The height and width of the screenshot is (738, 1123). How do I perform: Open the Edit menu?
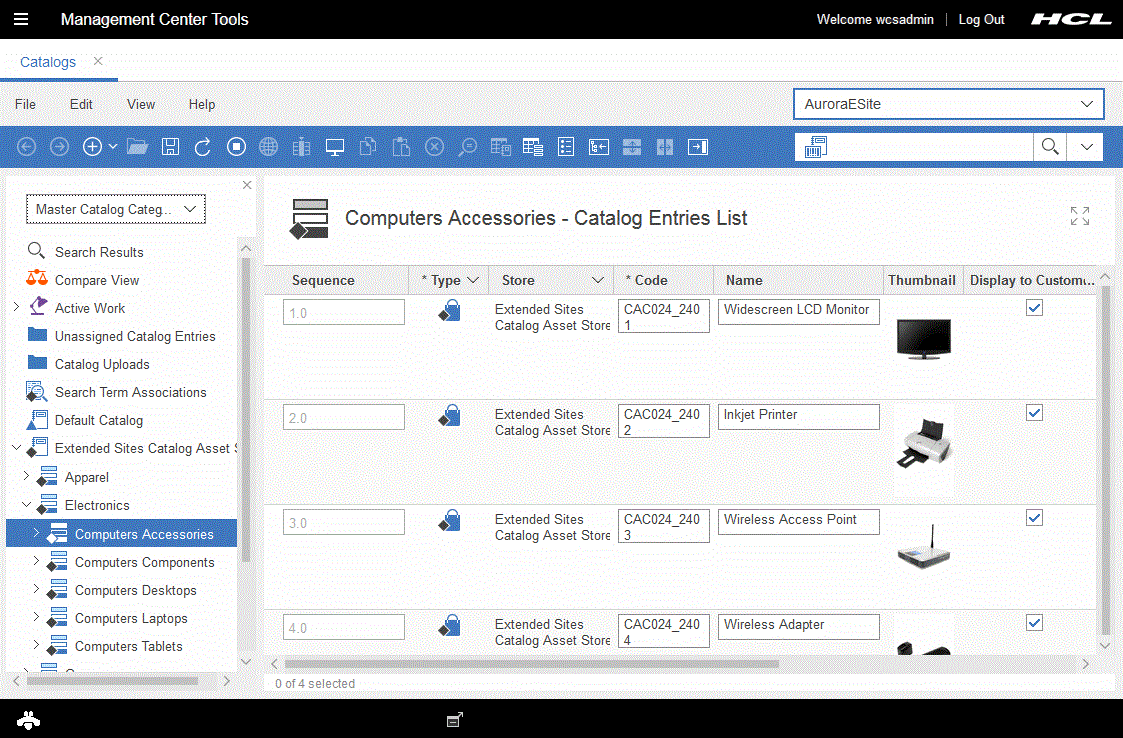click(81, 104)
